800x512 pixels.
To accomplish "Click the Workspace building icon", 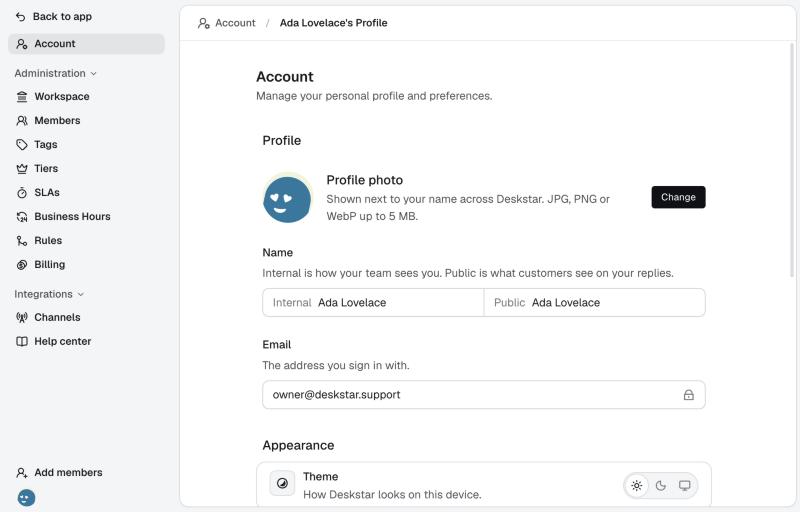I will point(21,96).
